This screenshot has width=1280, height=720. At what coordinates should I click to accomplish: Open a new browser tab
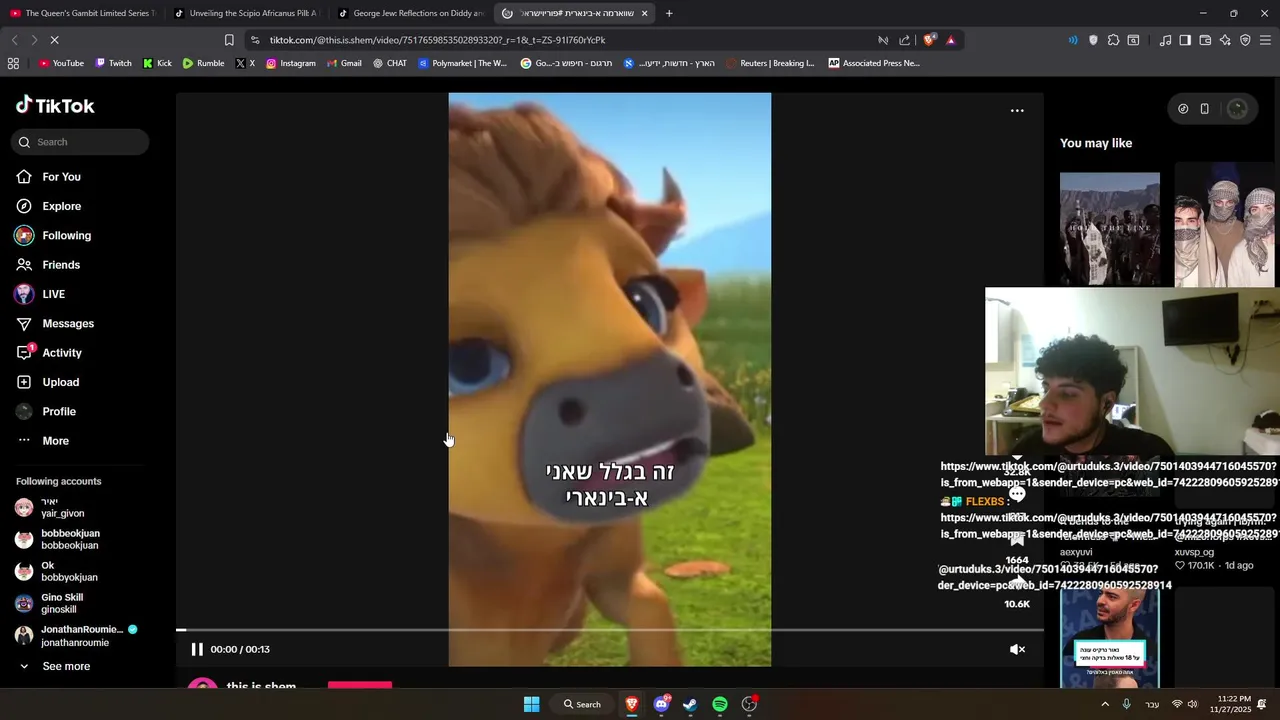click(x=669, y=13)
